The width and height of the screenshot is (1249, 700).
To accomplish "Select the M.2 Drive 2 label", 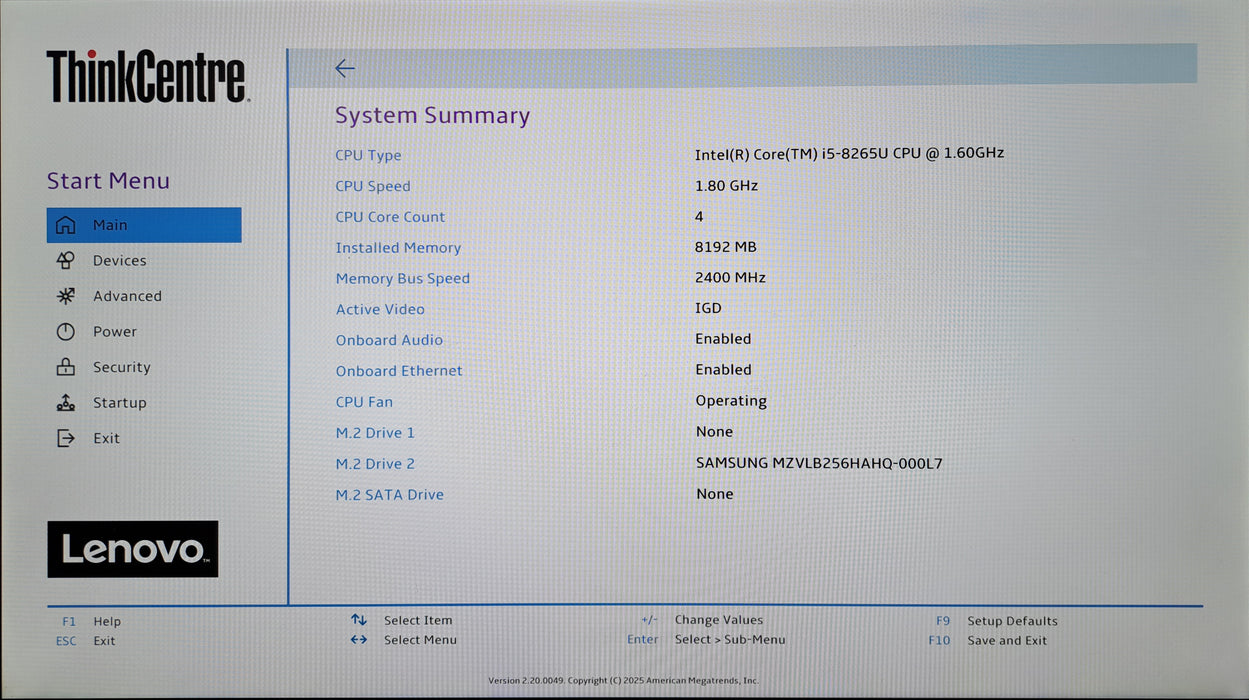I will tap(375, 464).
